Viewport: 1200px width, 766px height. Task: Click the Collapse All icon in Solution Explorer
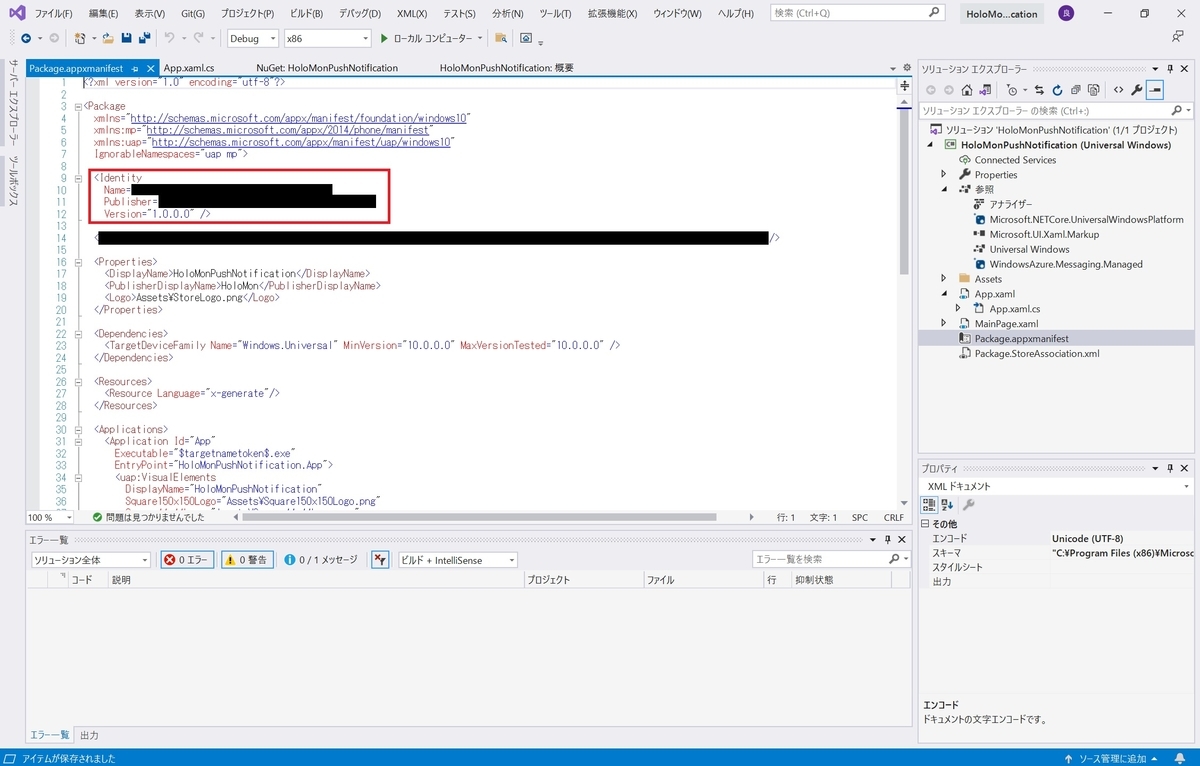tap(1075, 90)
